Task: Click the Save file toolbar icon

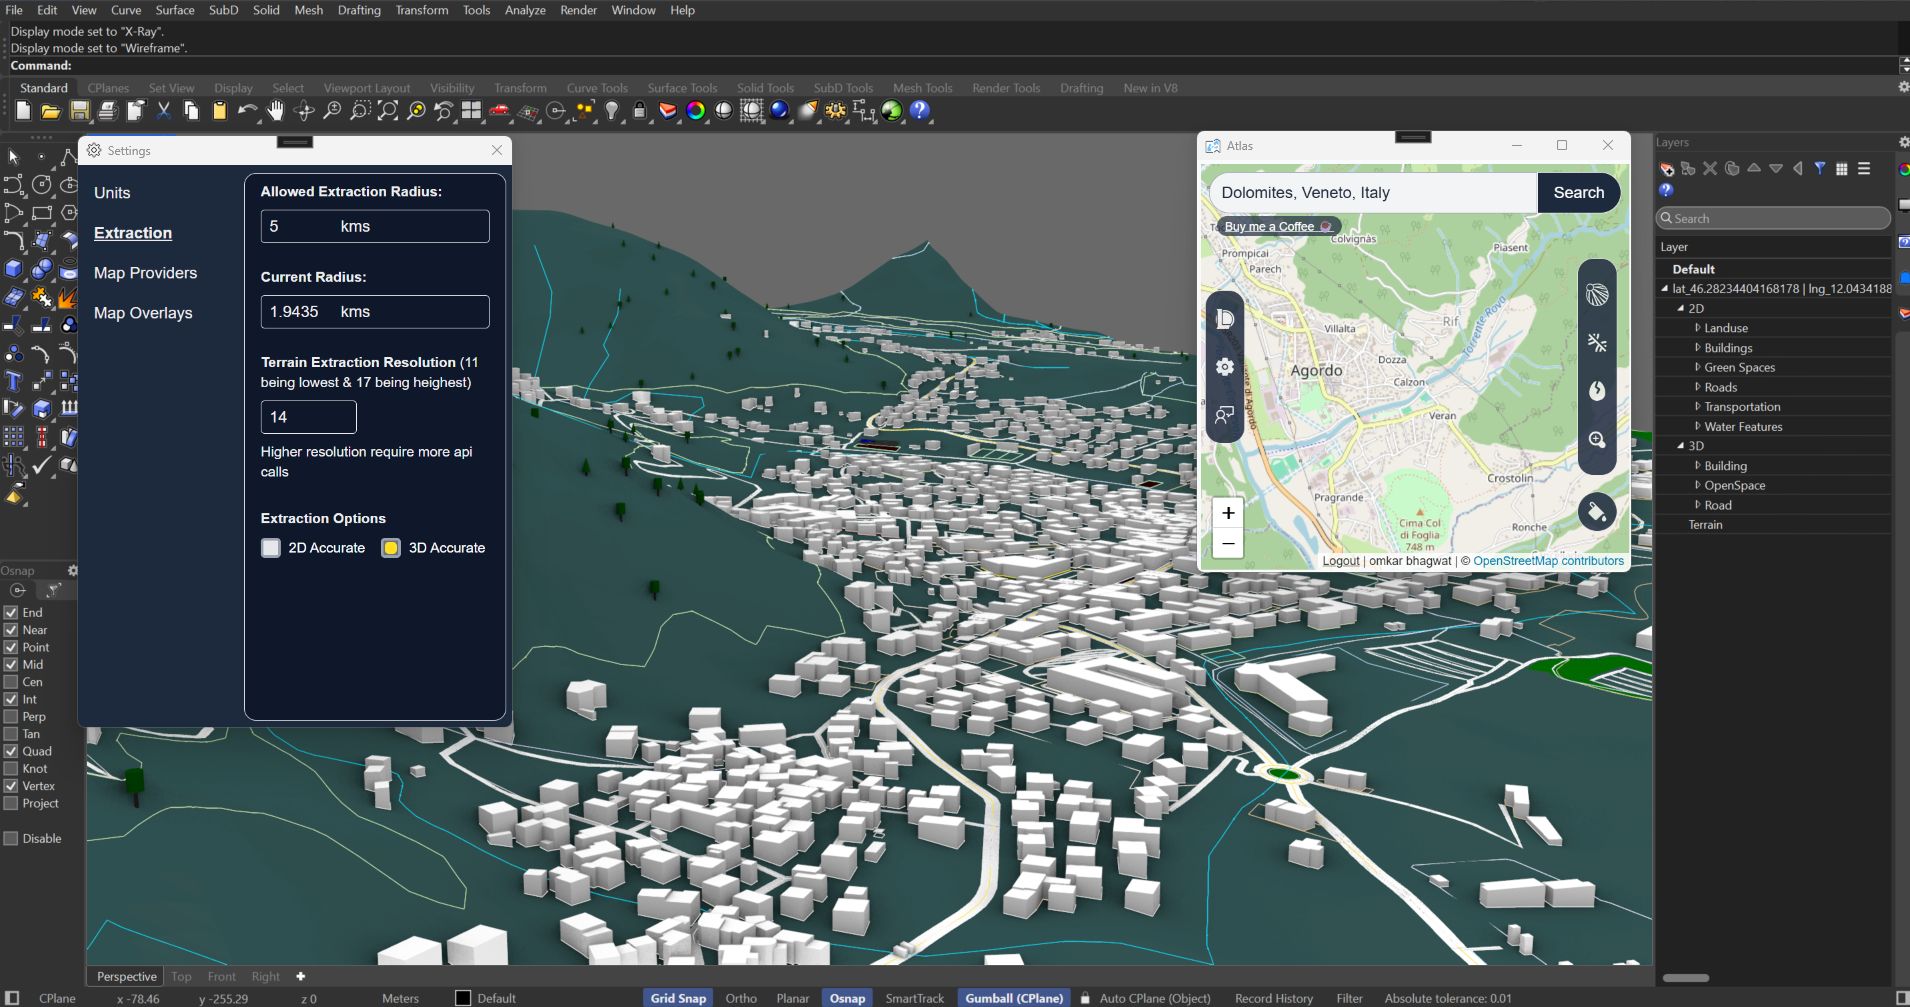Action: [80, 111]
